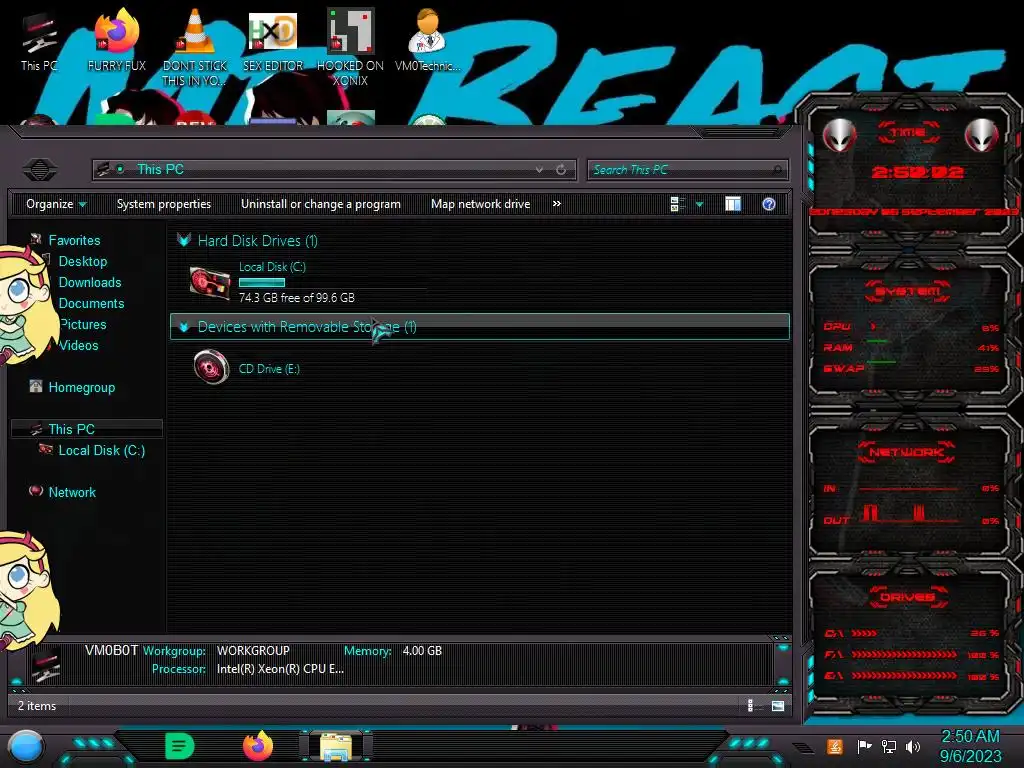Click the SYSTEM widget header
Viewport: 1024px width, 768px height.
click(x=907, y=291)
